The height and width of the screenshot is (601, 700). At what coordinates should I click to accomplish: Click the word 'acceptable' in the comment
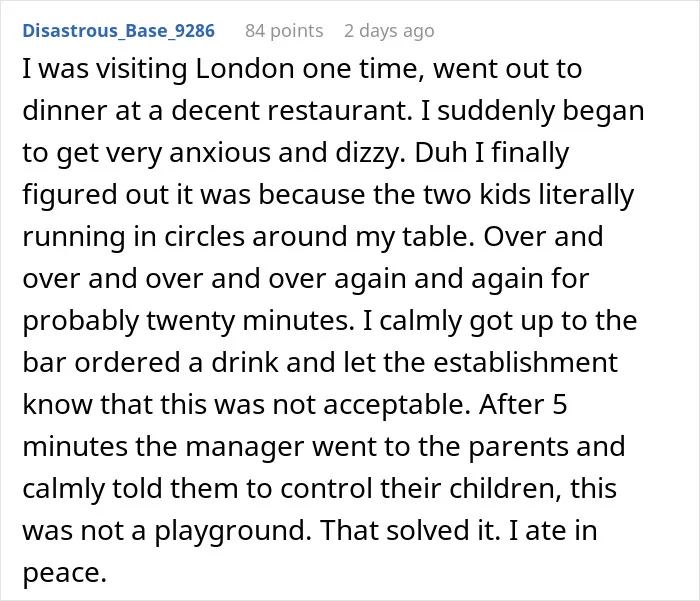pyautogui.click(x=394, y=405)
